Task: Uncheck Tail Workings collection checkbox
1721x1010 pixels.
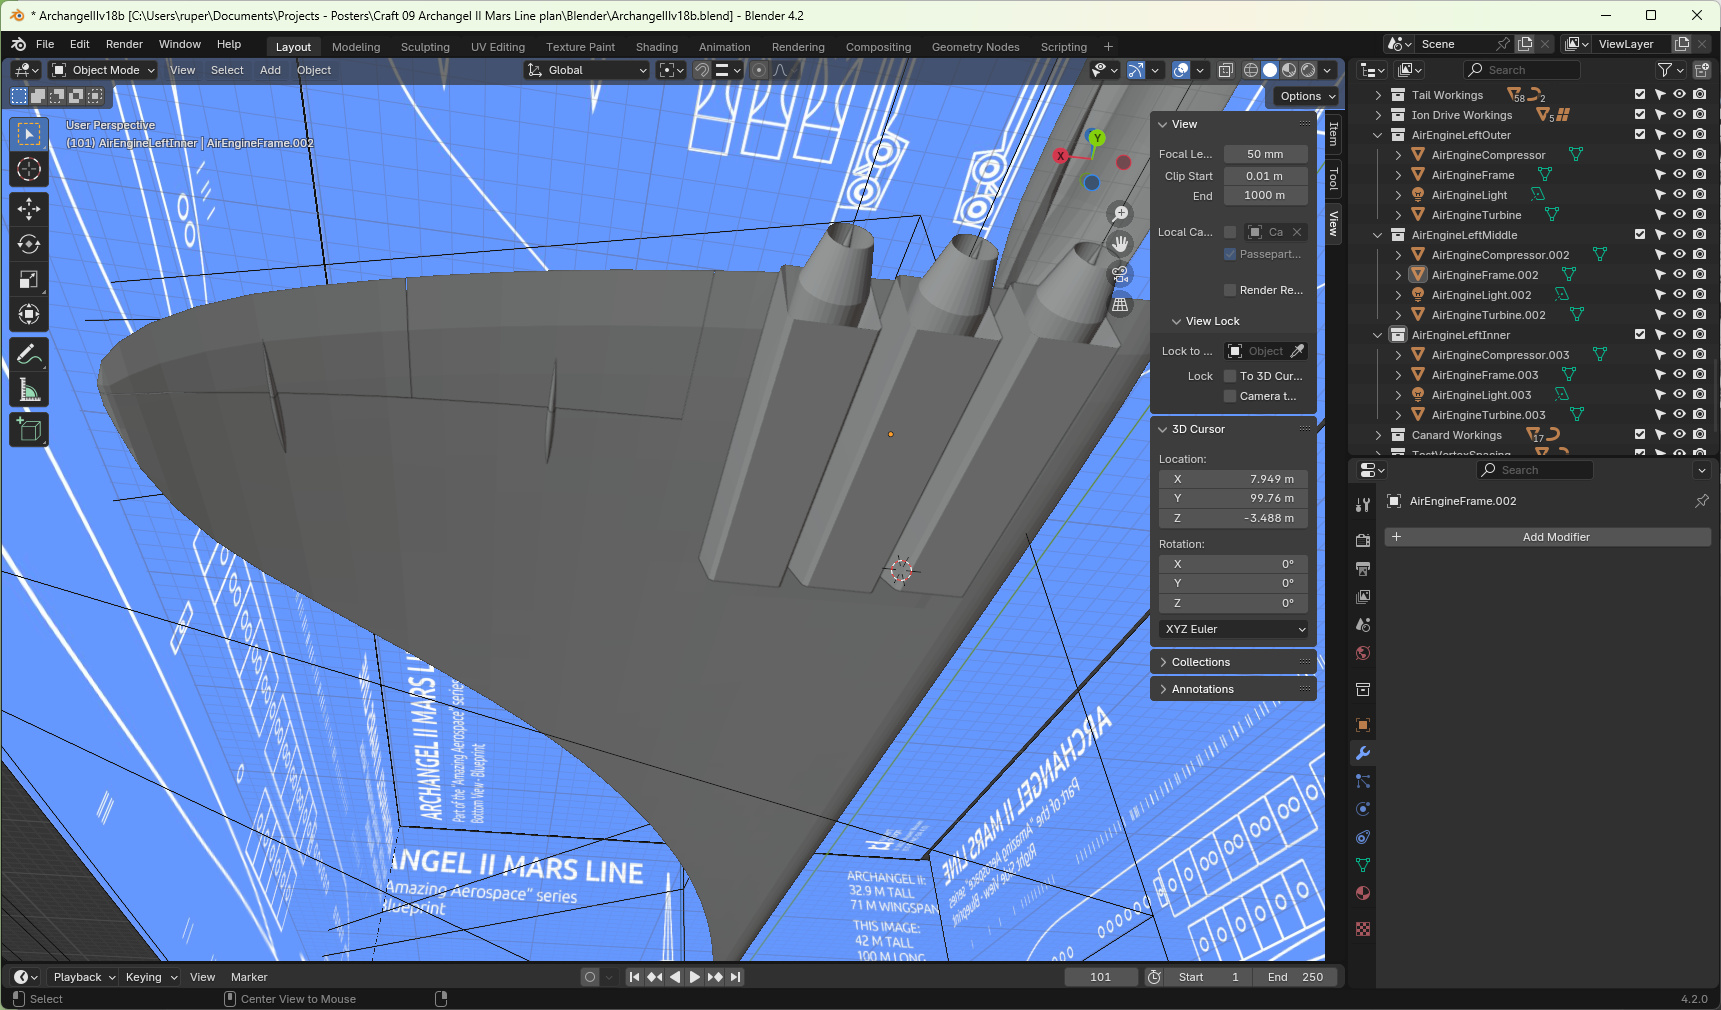Action: [x=1640, y=95]
